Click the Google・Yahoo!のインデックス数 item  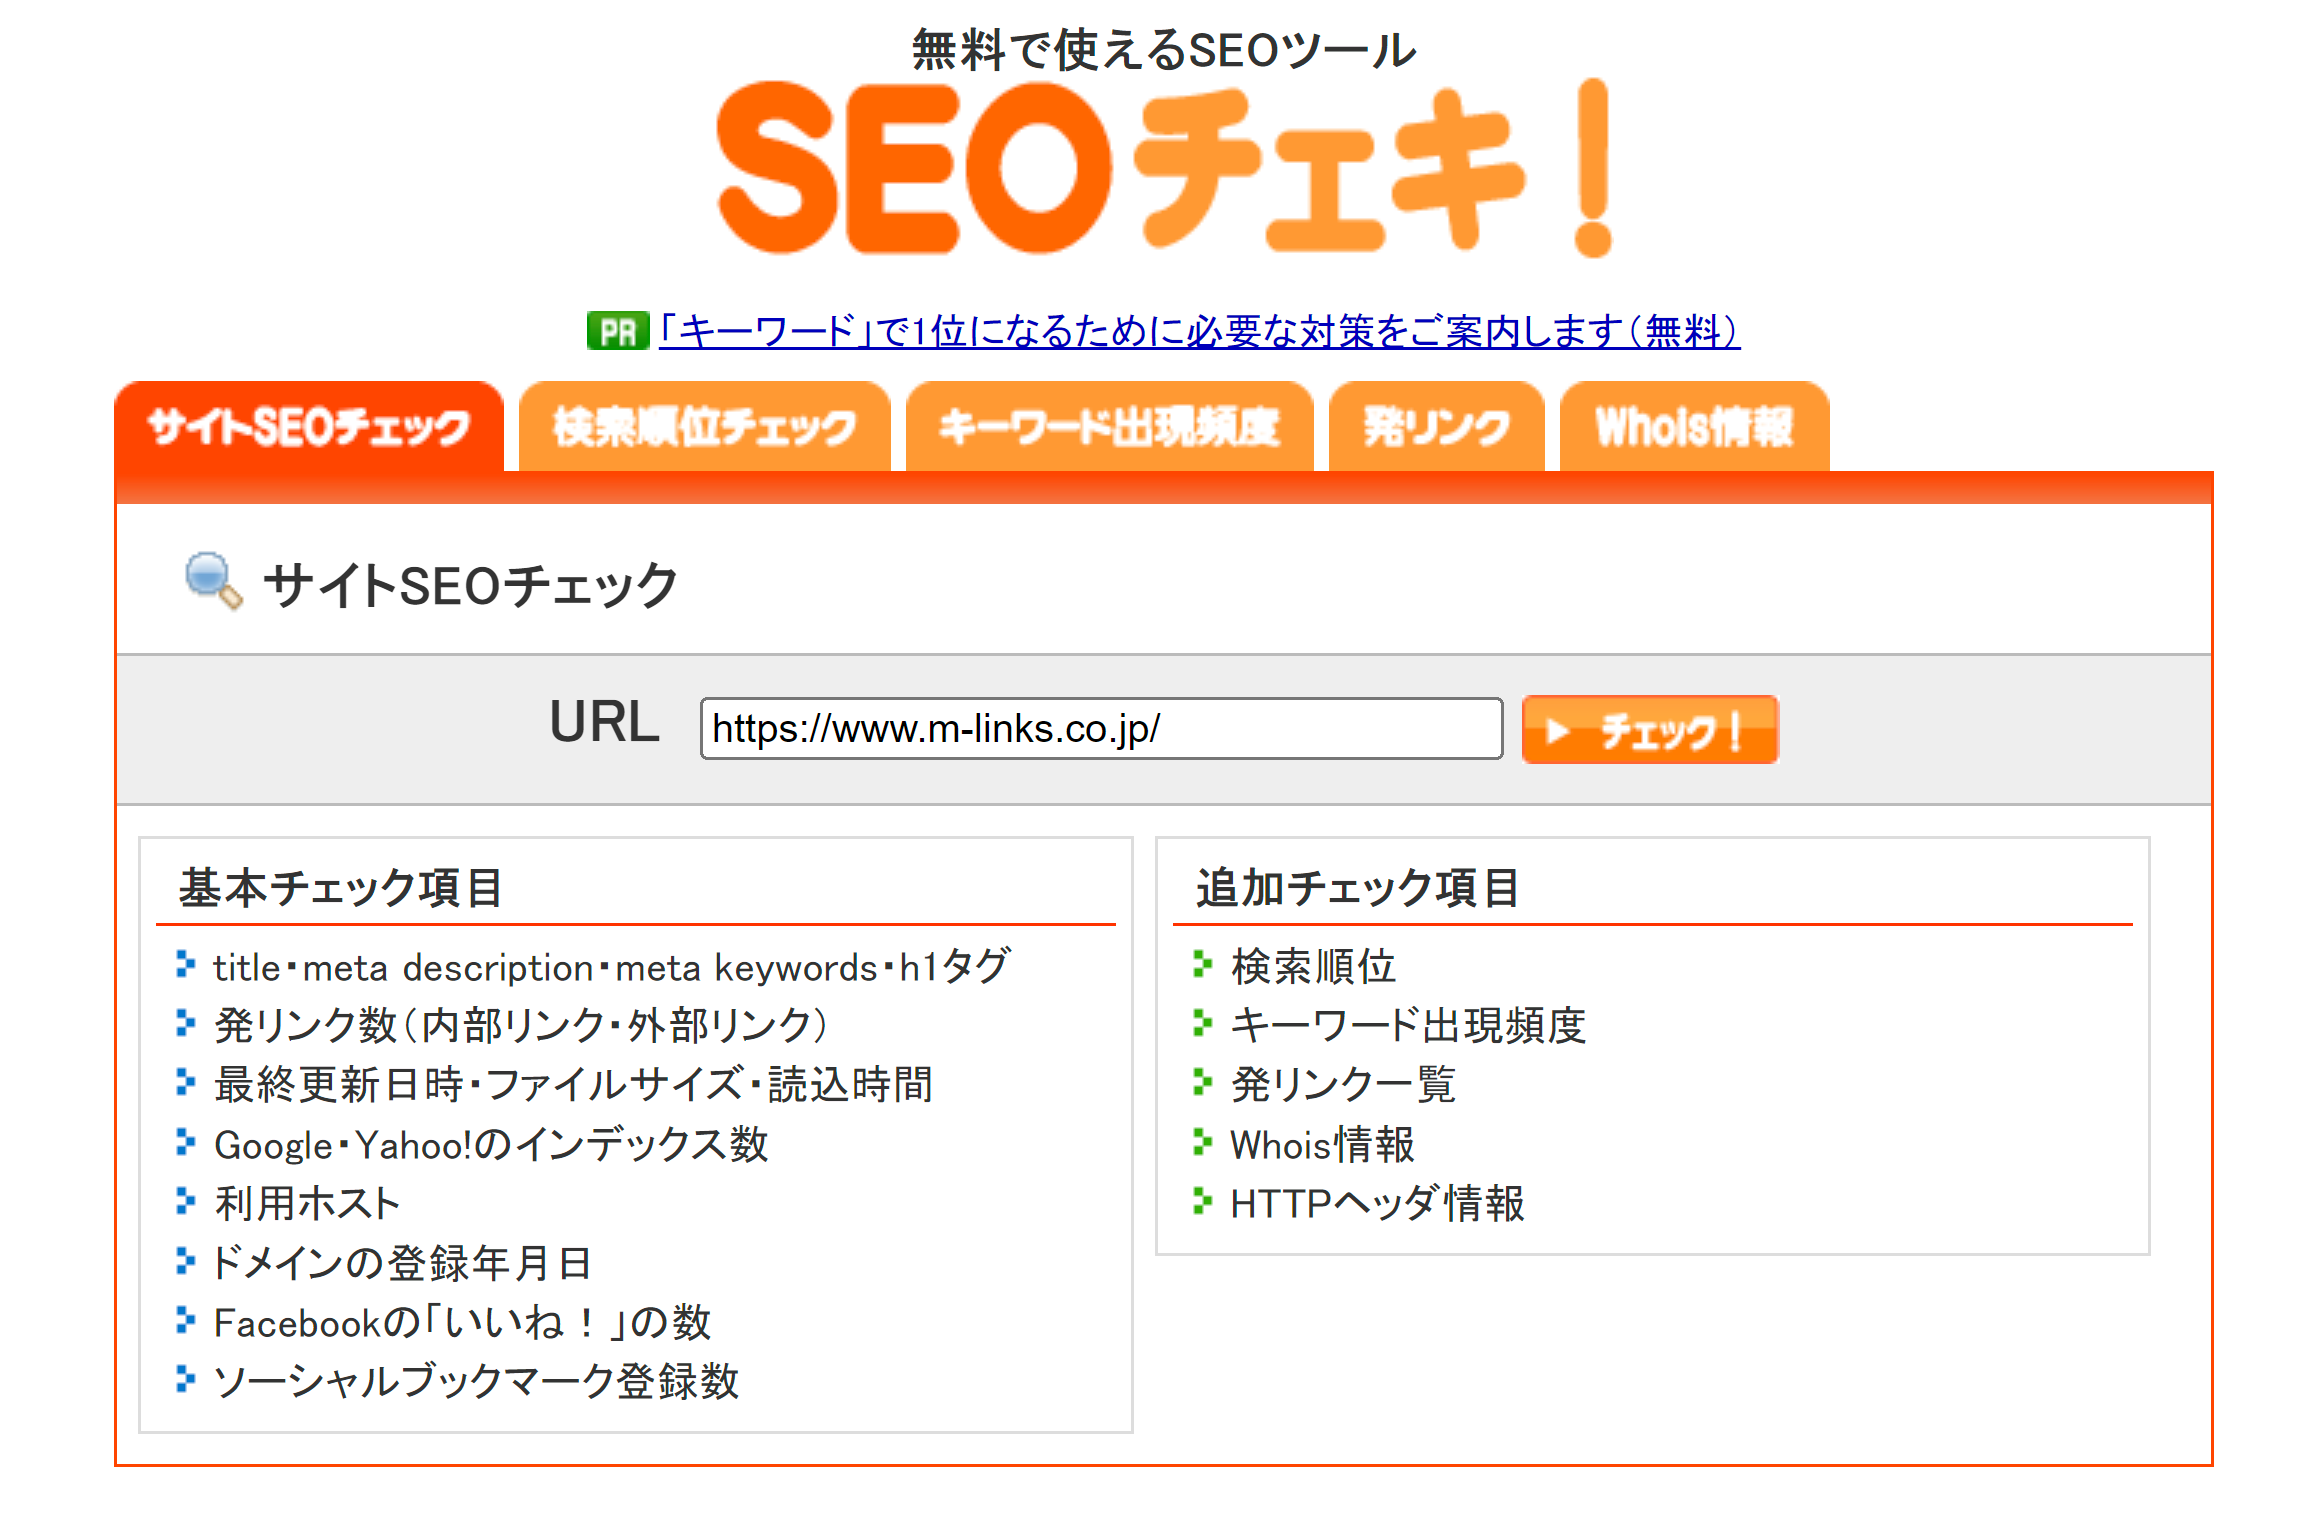(x=491, y=1144)
